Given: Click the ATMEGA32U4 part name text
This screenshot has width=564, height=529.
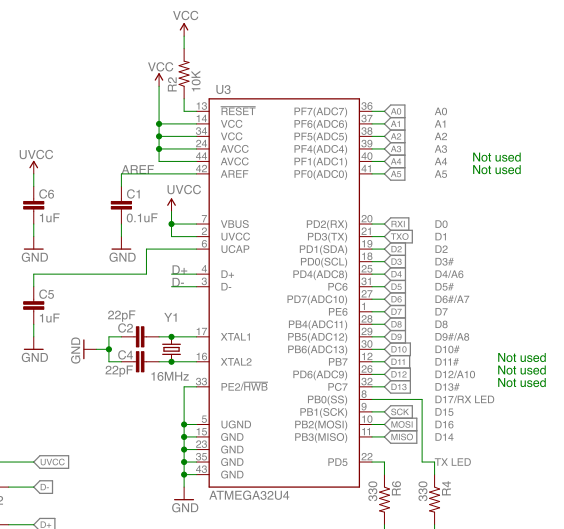Looking at the screenshot, I should 249,496.
